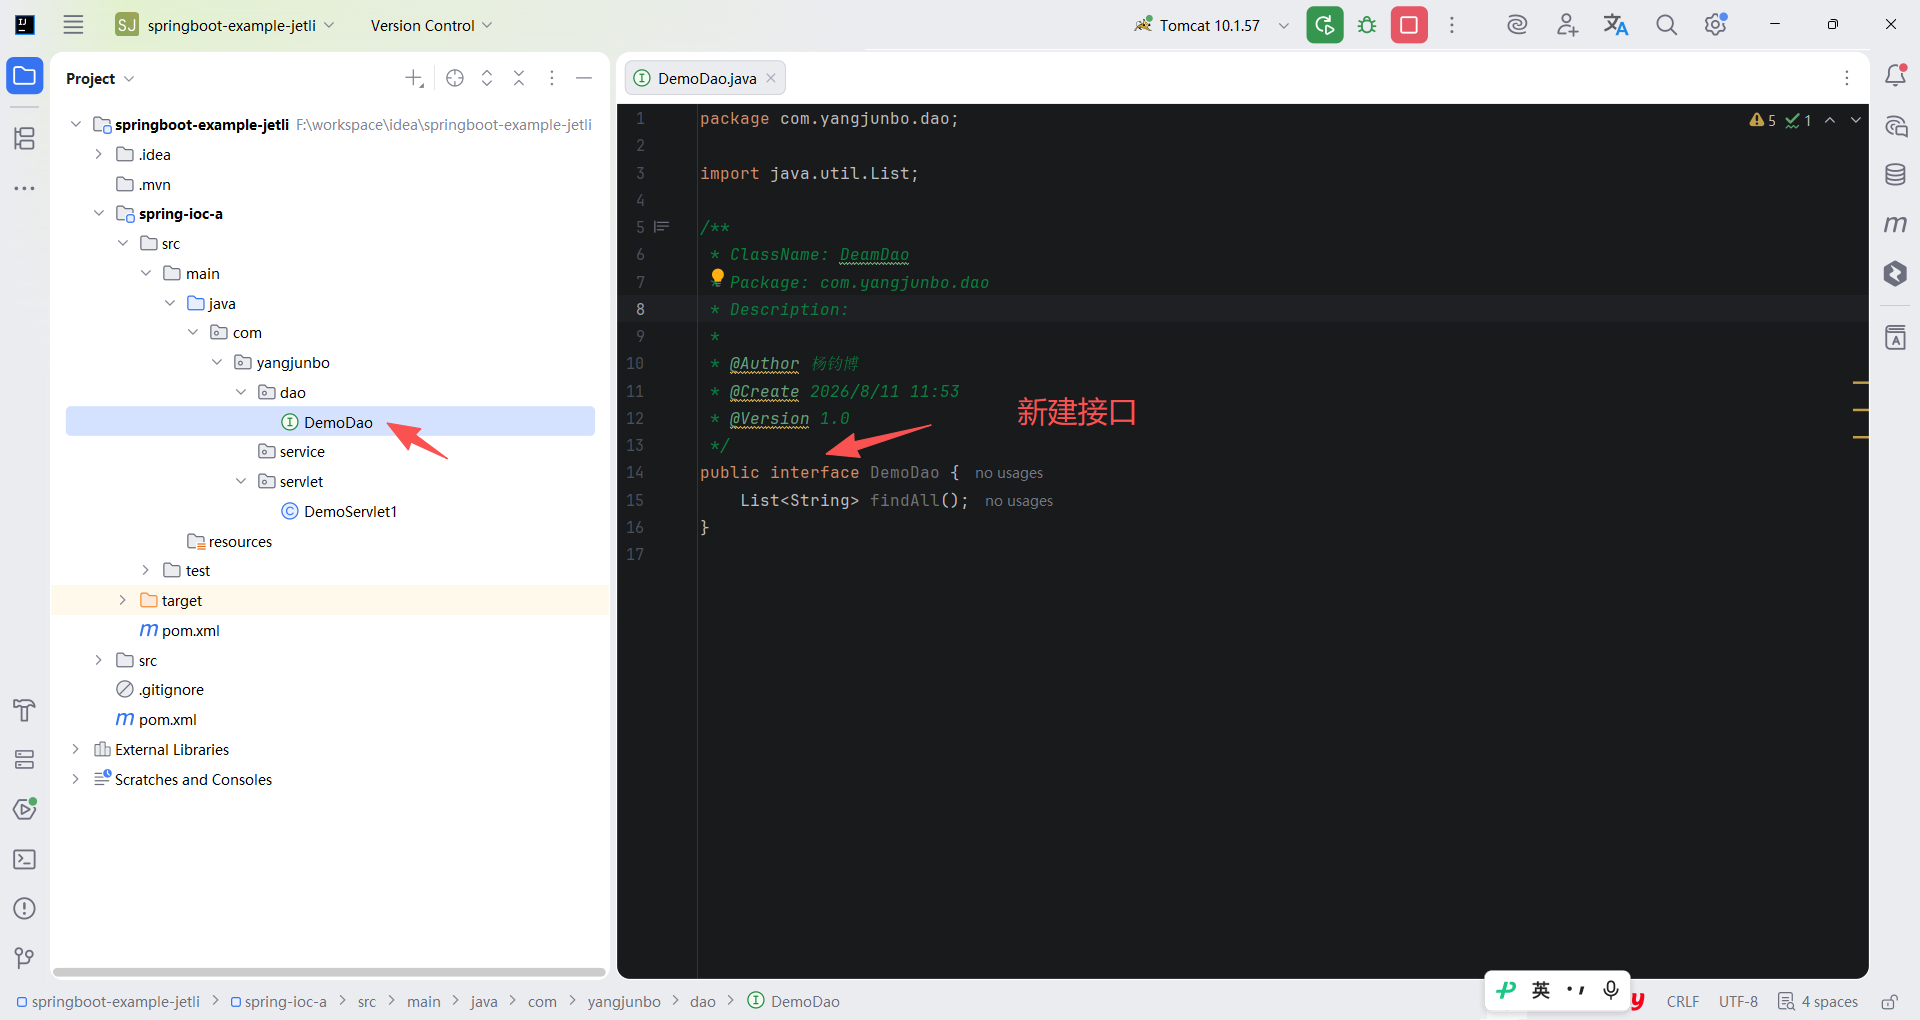The height and width of the screenshot is (1020, 1920).
Task: Stop the running Tomcat server
Action: (x=1409, y=25)
